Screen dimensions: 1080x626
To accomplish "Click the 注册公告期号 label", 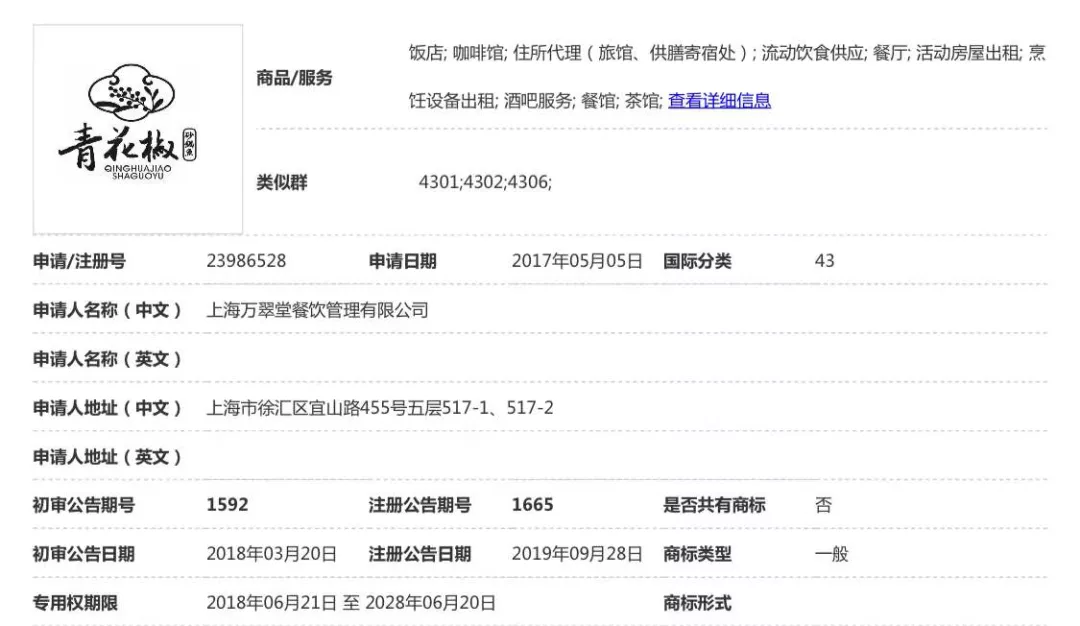I will (x=419, y=505).
